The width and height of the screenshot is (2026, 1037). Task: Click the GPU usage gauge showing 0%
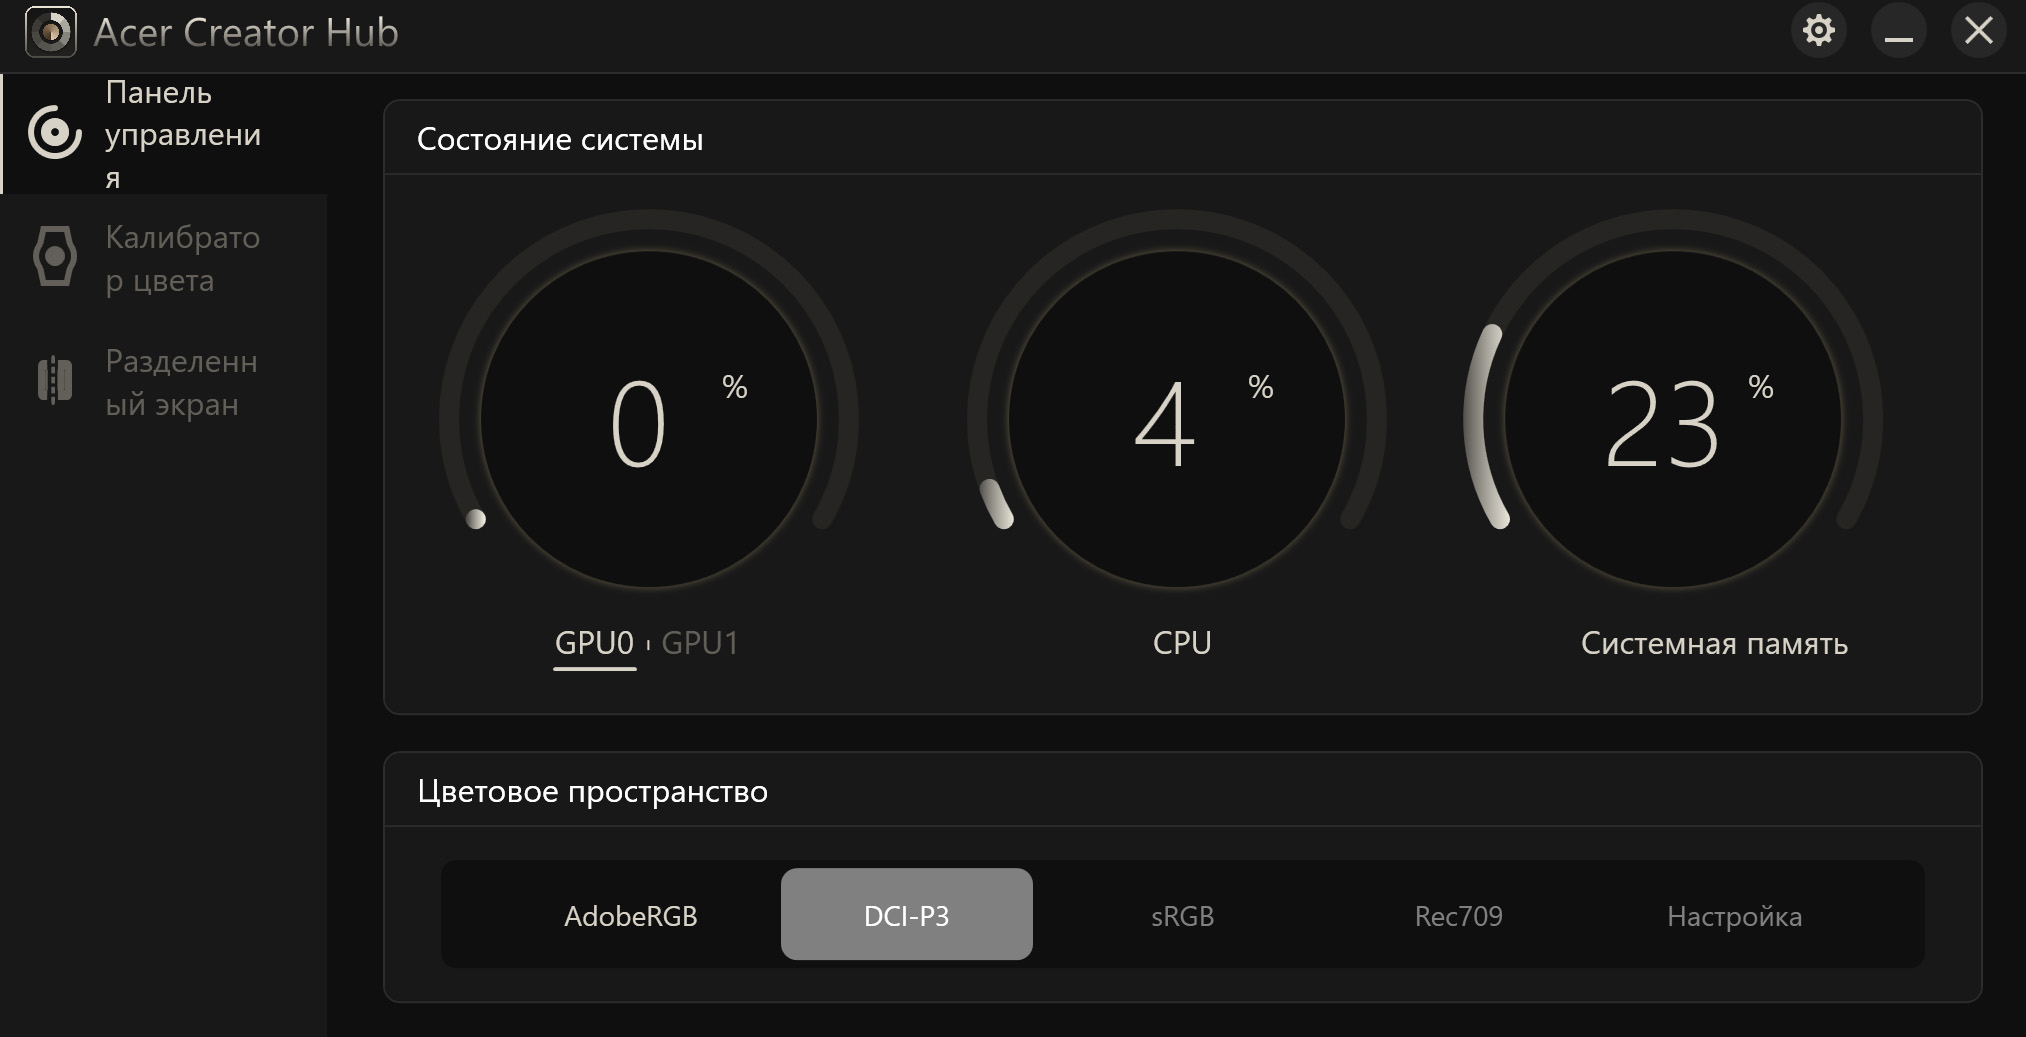(649, 420)
